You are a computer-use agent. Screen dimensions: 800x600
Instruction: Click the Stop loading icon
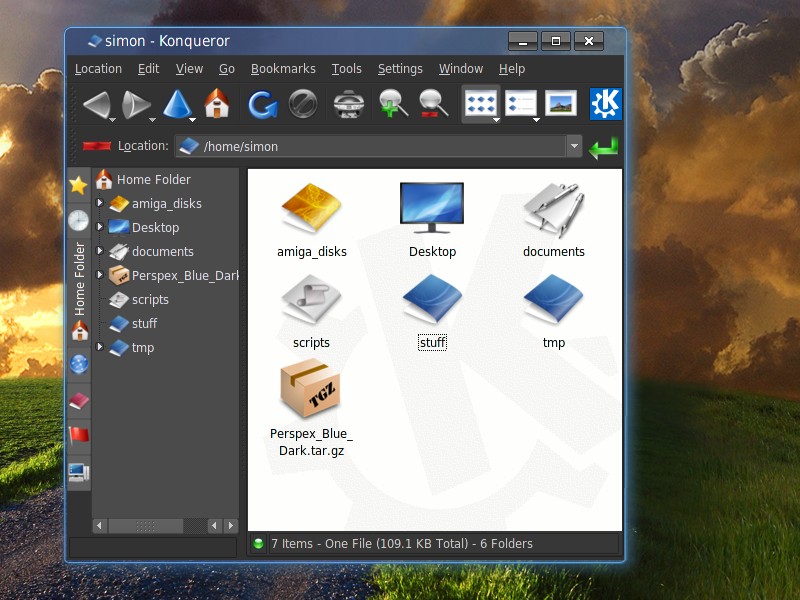(303, 104)
